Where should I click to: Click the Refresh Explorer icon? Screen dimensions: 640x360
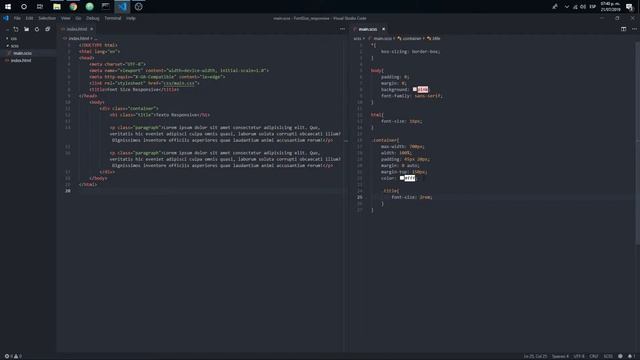point(37,29)
